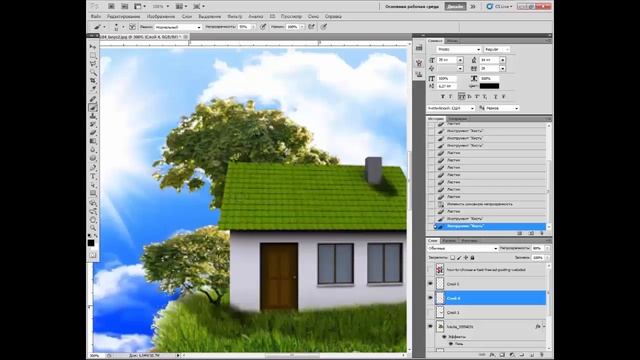Select the Hand tool
The width and height of the screenshot is (640, 360).
(x=93, y=220)
